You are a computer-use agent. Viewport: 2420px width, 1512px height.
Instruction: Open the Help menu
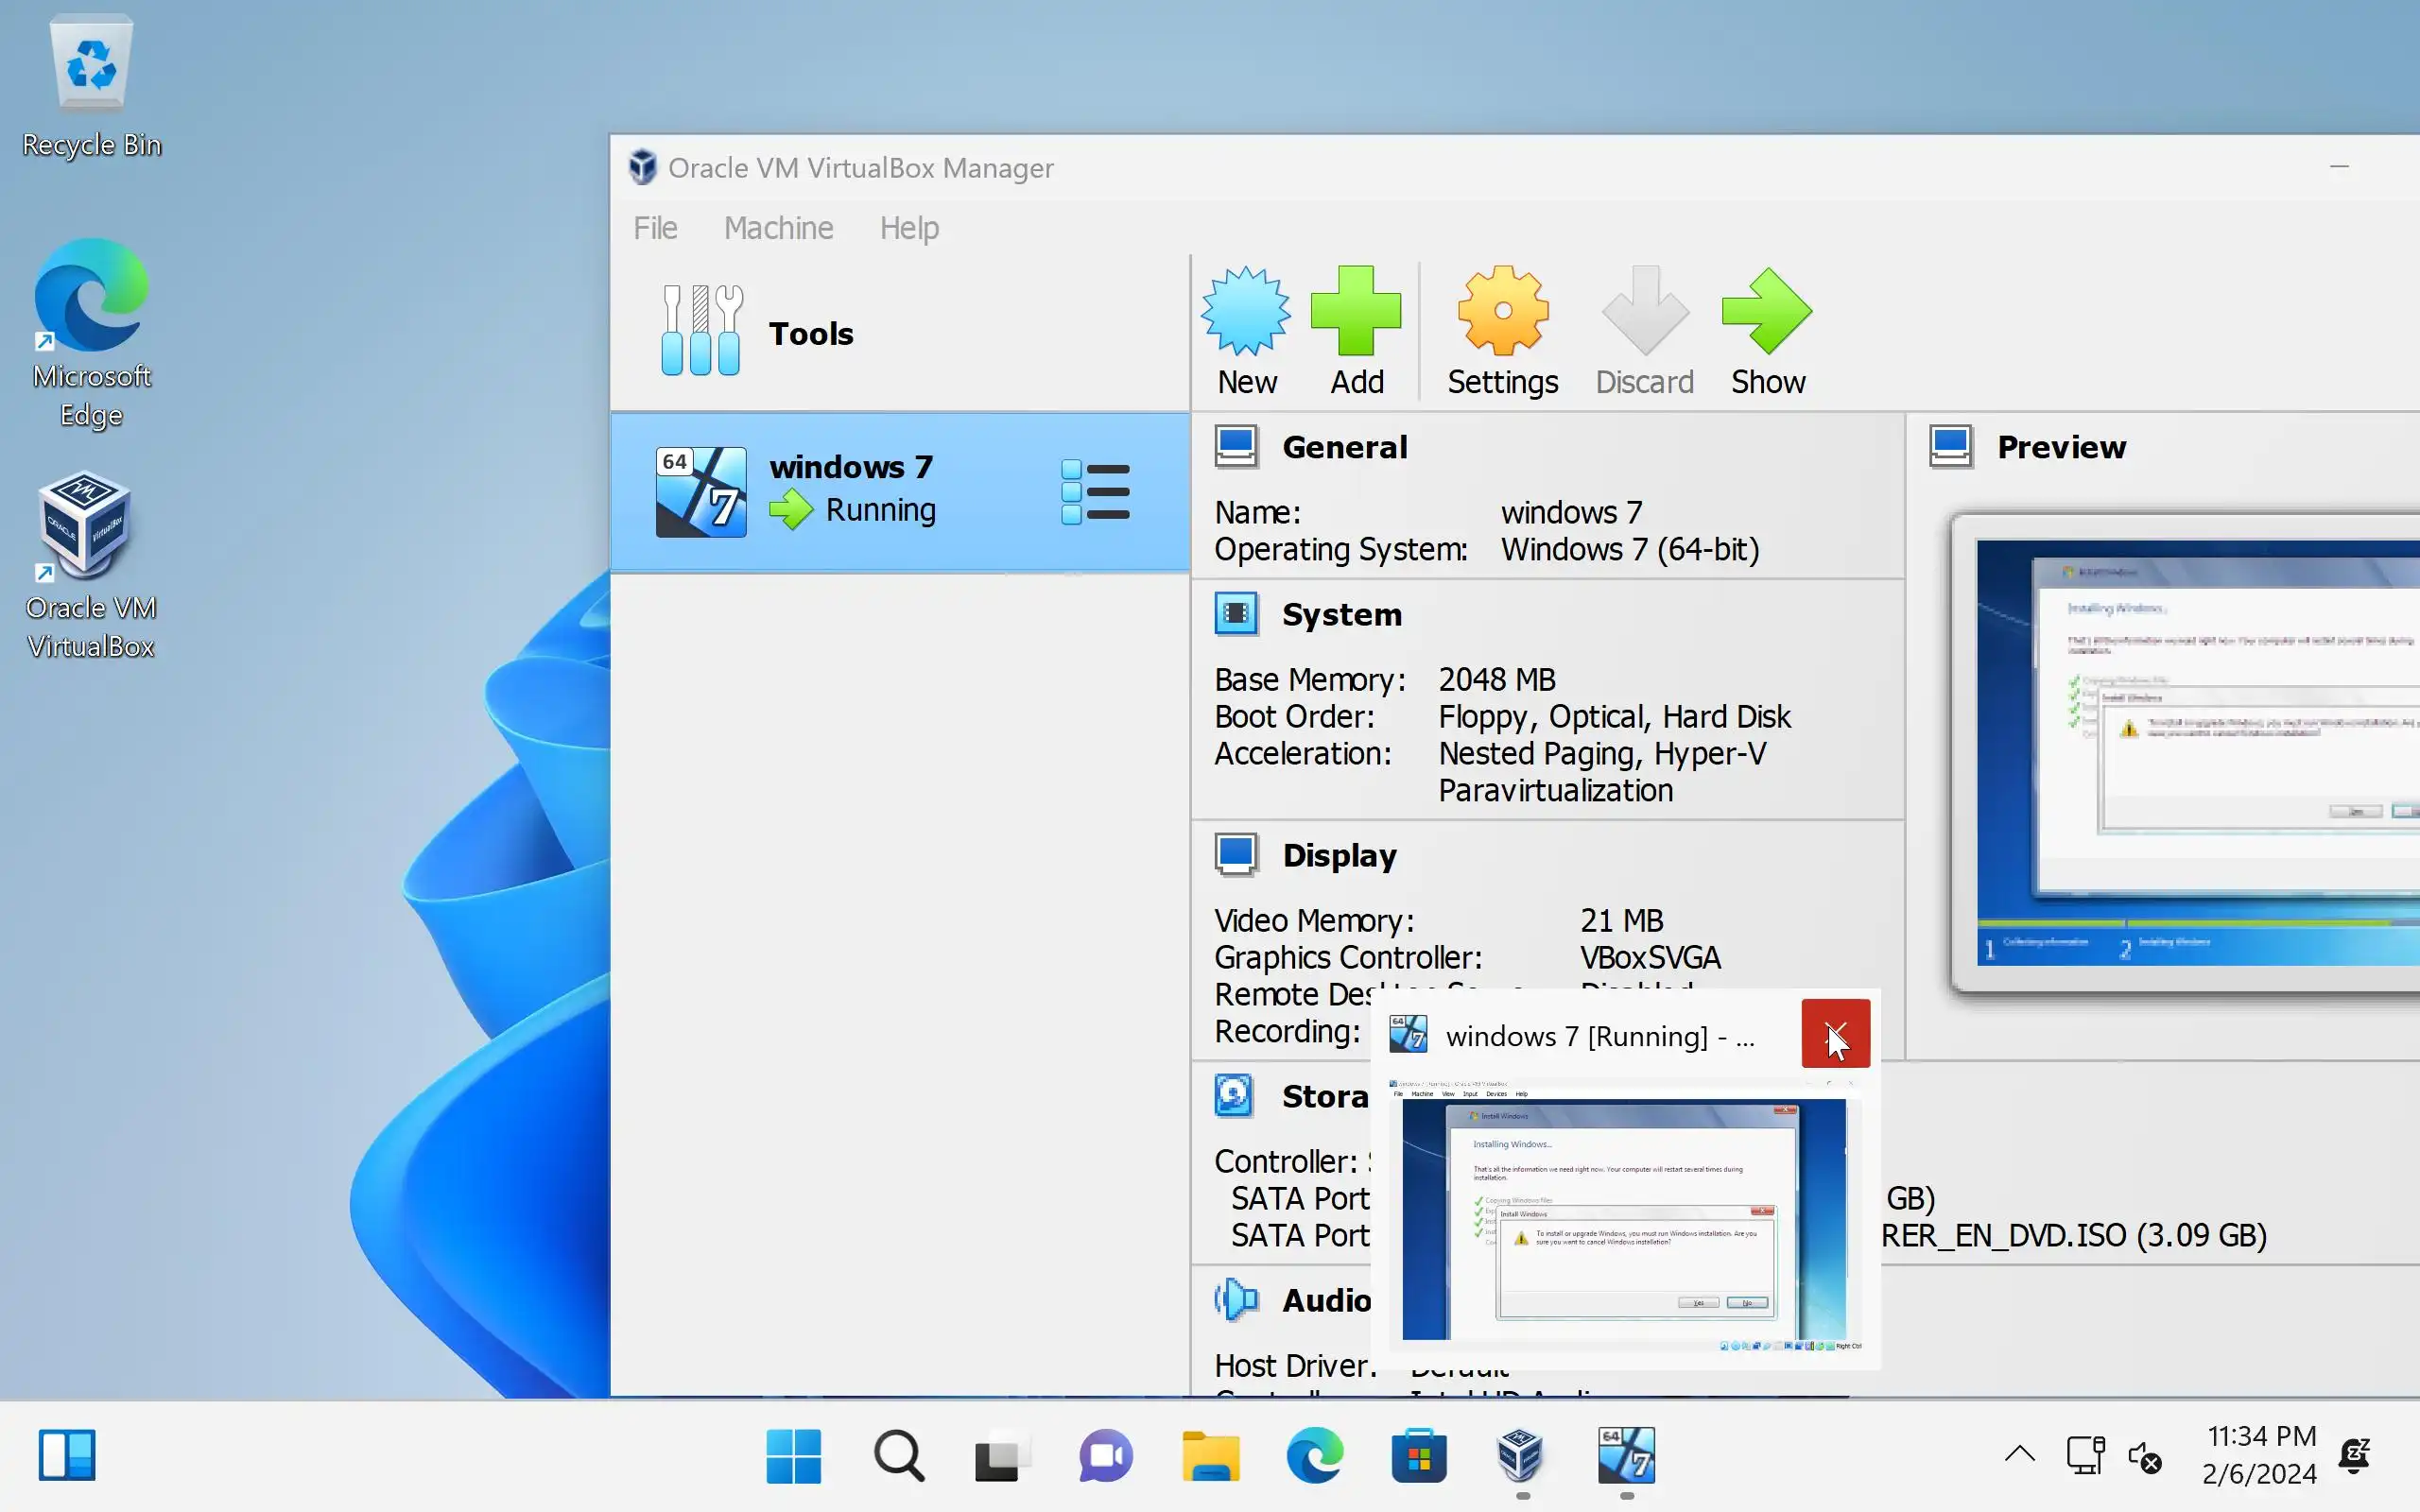tap(909, 228)
